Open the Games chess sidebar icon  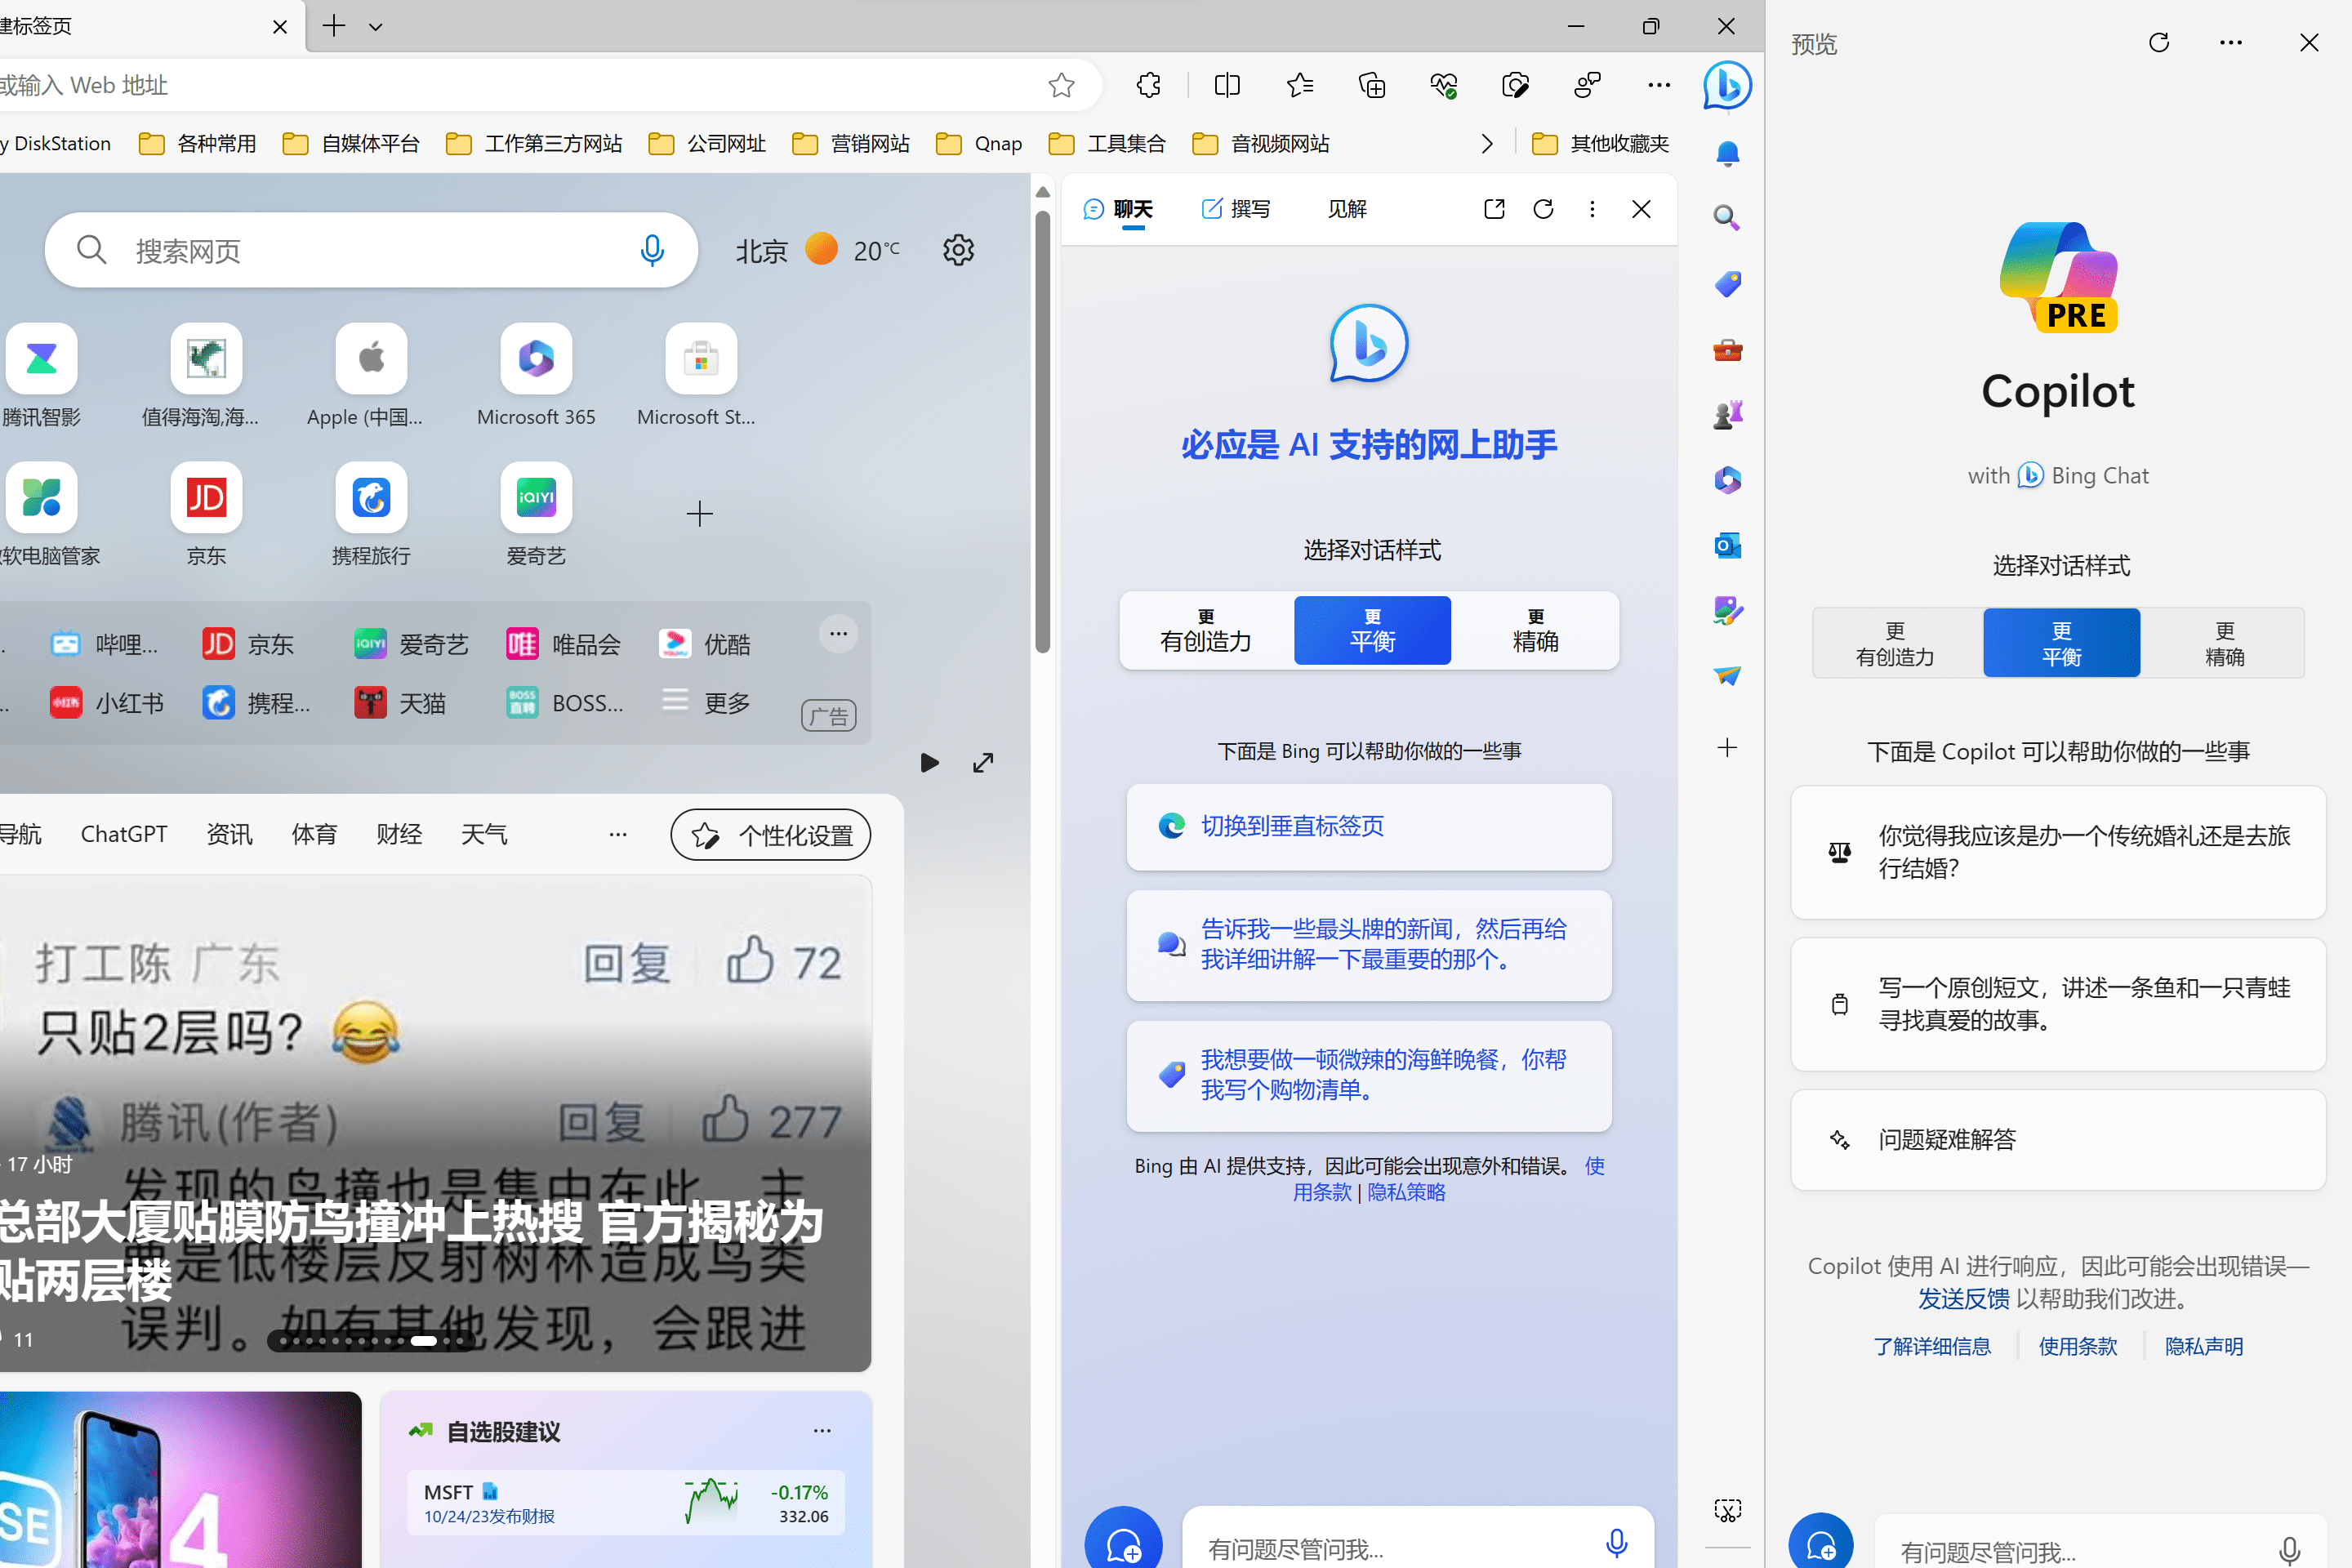coord(1727,414)
